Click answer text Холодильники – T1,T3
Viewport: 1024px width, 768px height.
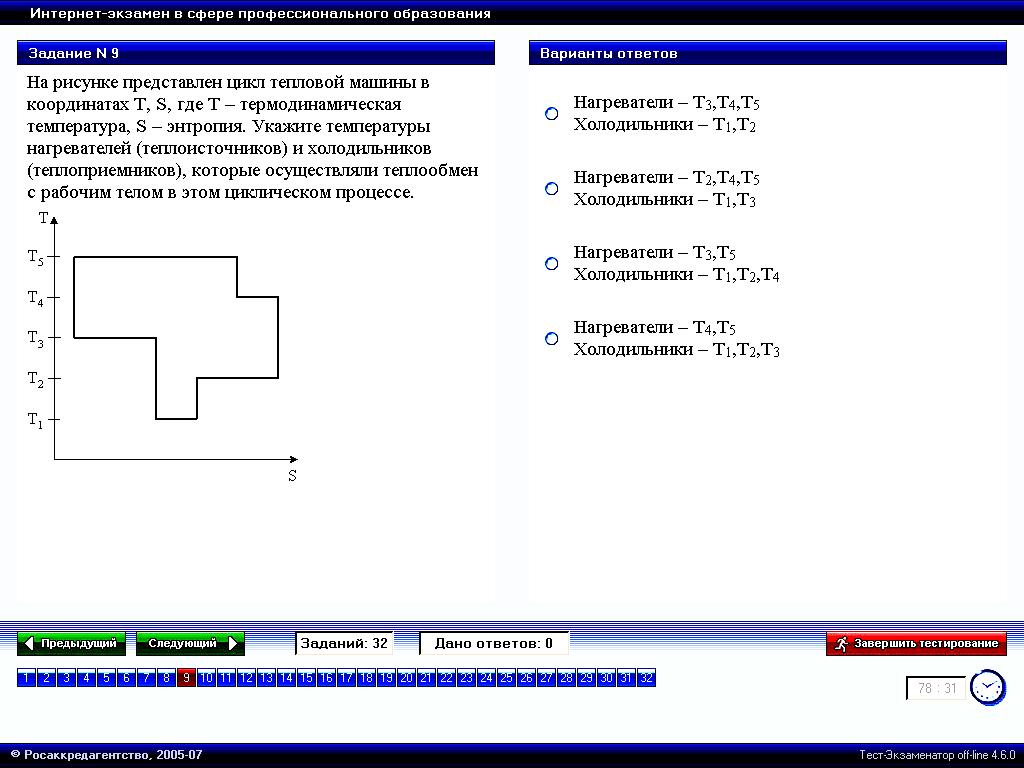pos(665,200)
